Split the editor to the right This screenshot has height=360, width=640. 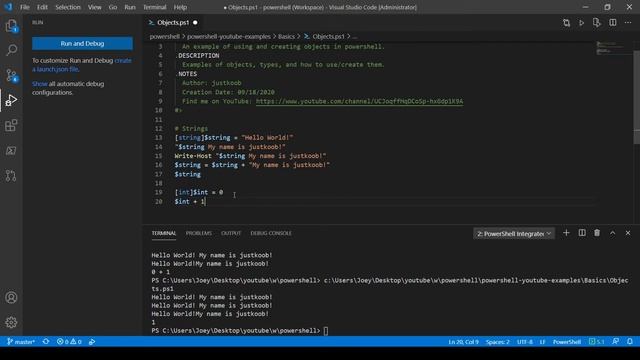613,23
